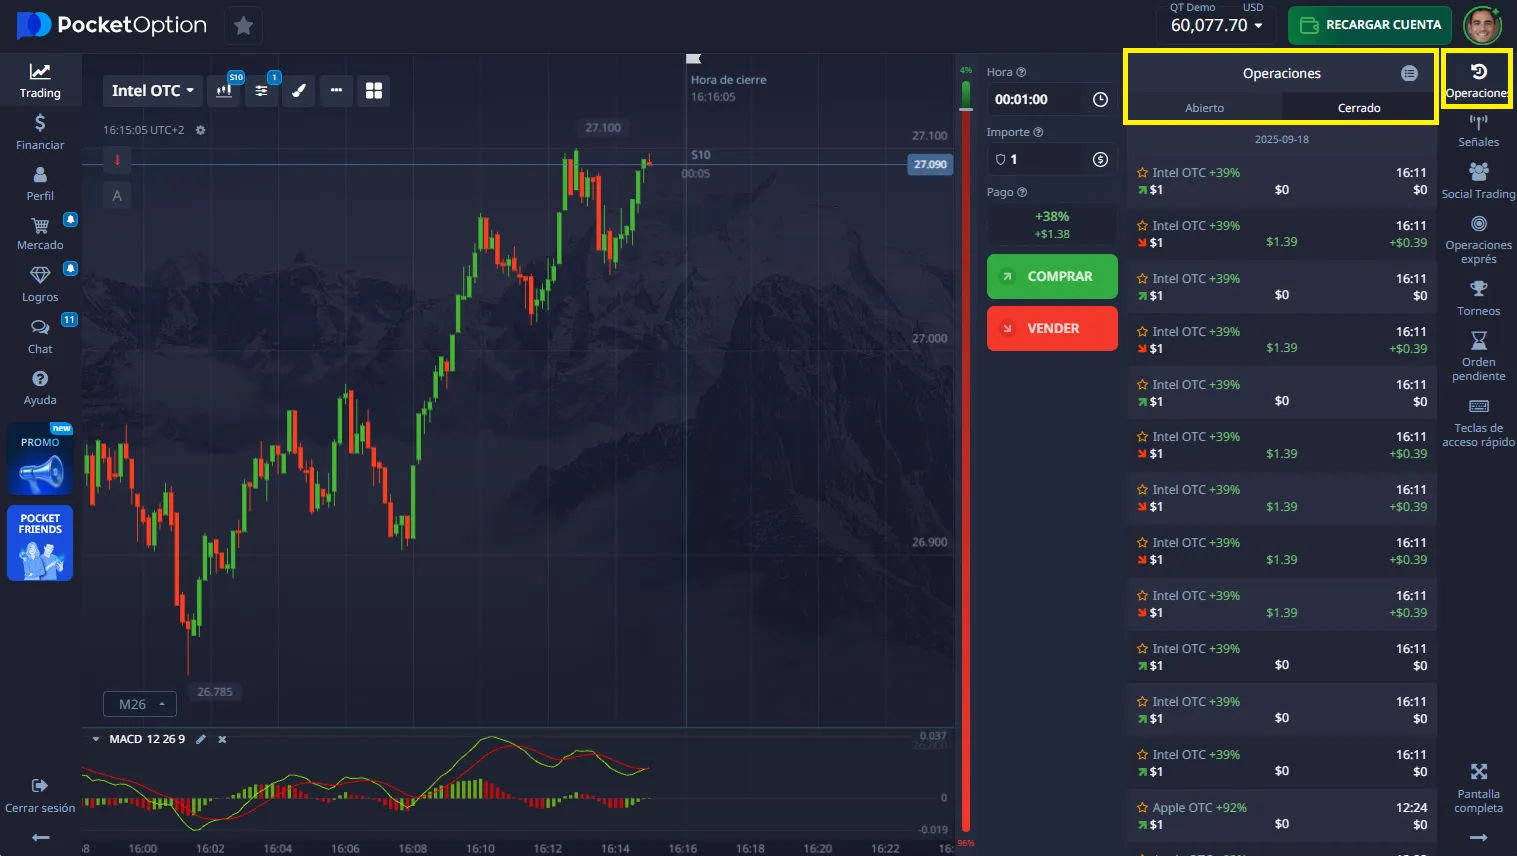Collapse the MACD indicator panel

[96, 739]
